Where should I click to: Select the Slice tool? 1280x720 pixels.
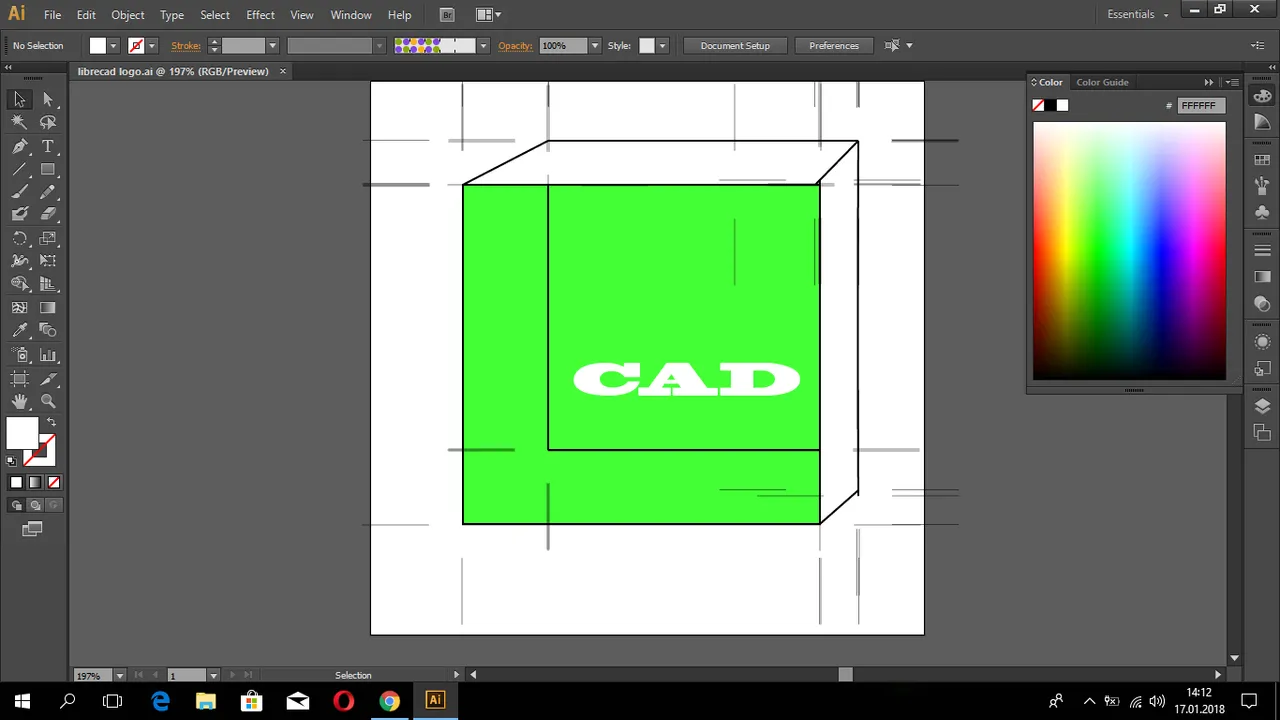click(x=48, y=379)
